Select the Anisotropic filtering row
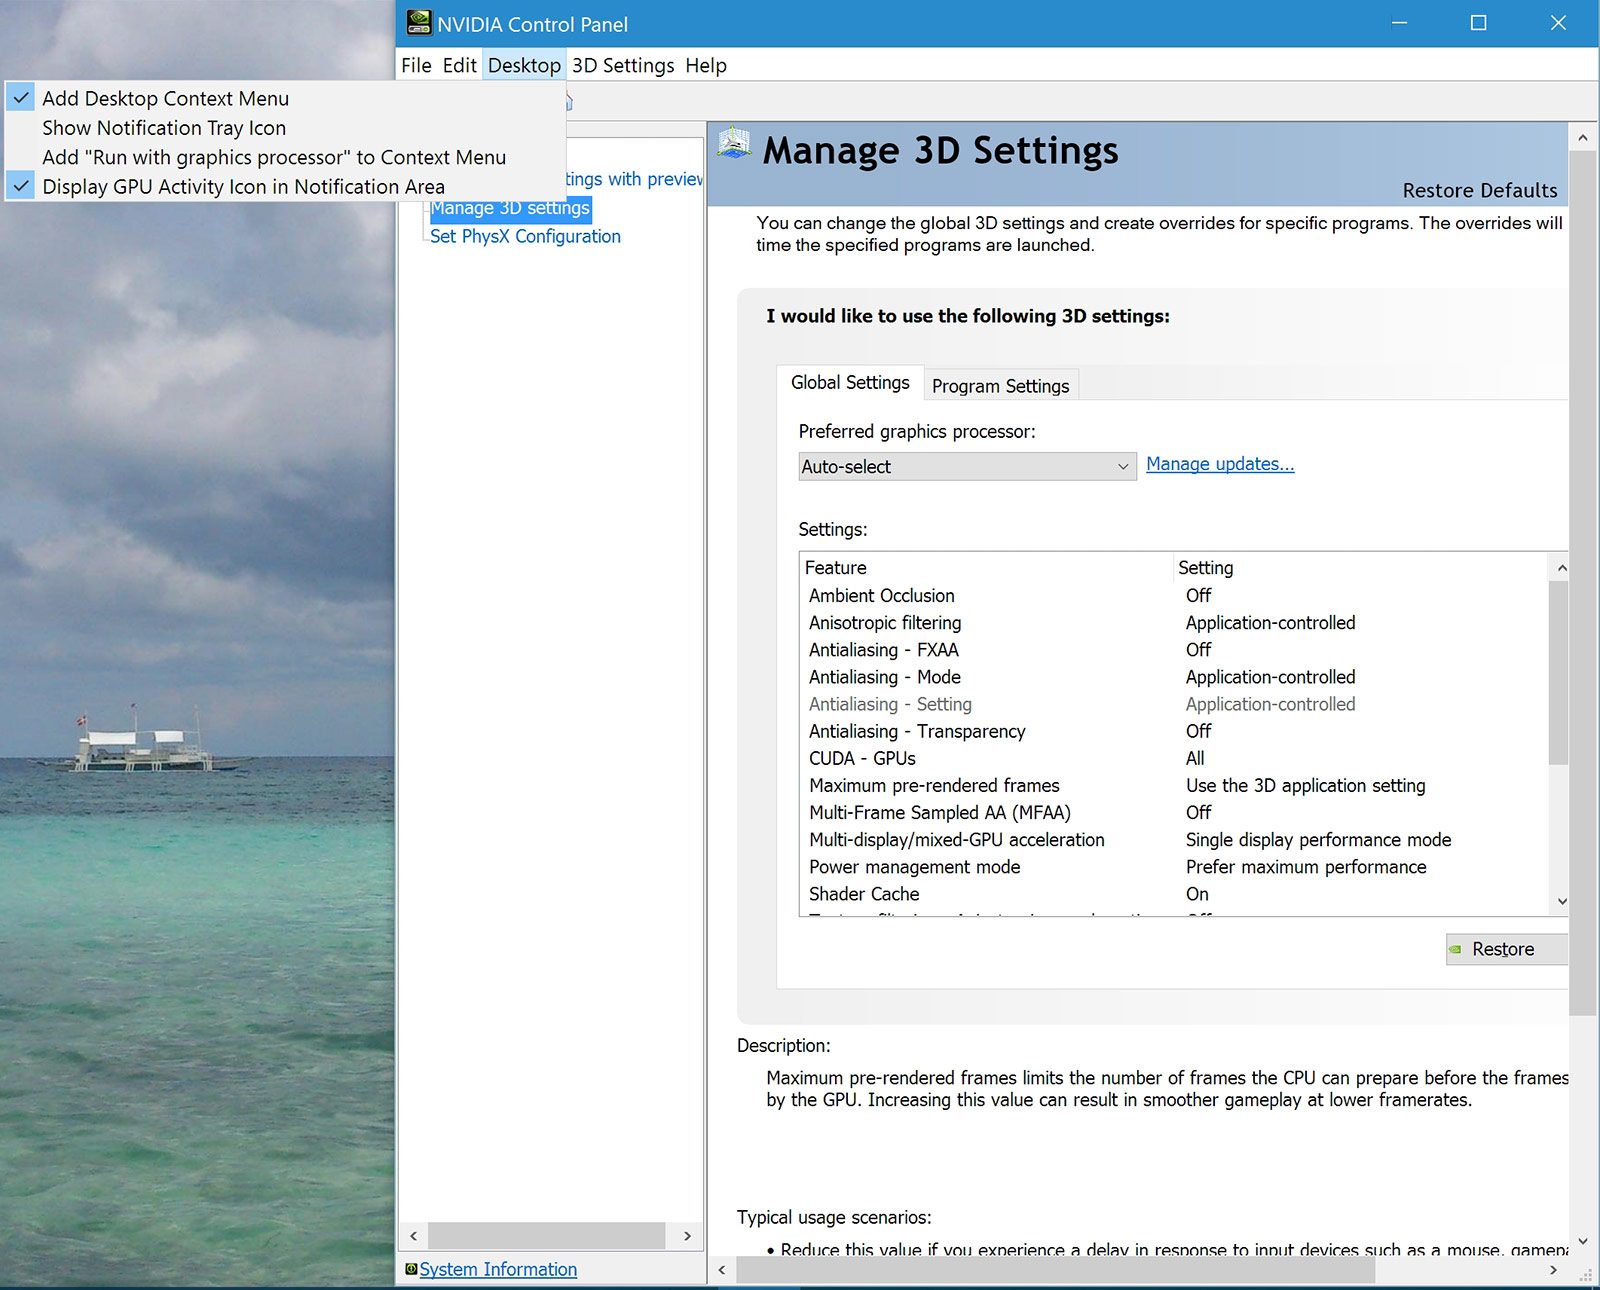1600x1290 pixels. 1176,622
